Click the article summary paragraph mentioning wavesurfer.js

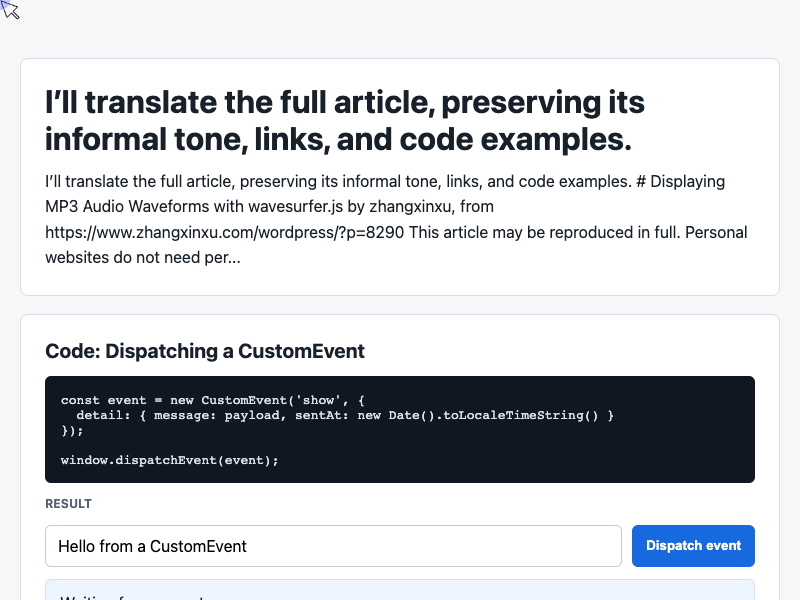tap(396, 219)
